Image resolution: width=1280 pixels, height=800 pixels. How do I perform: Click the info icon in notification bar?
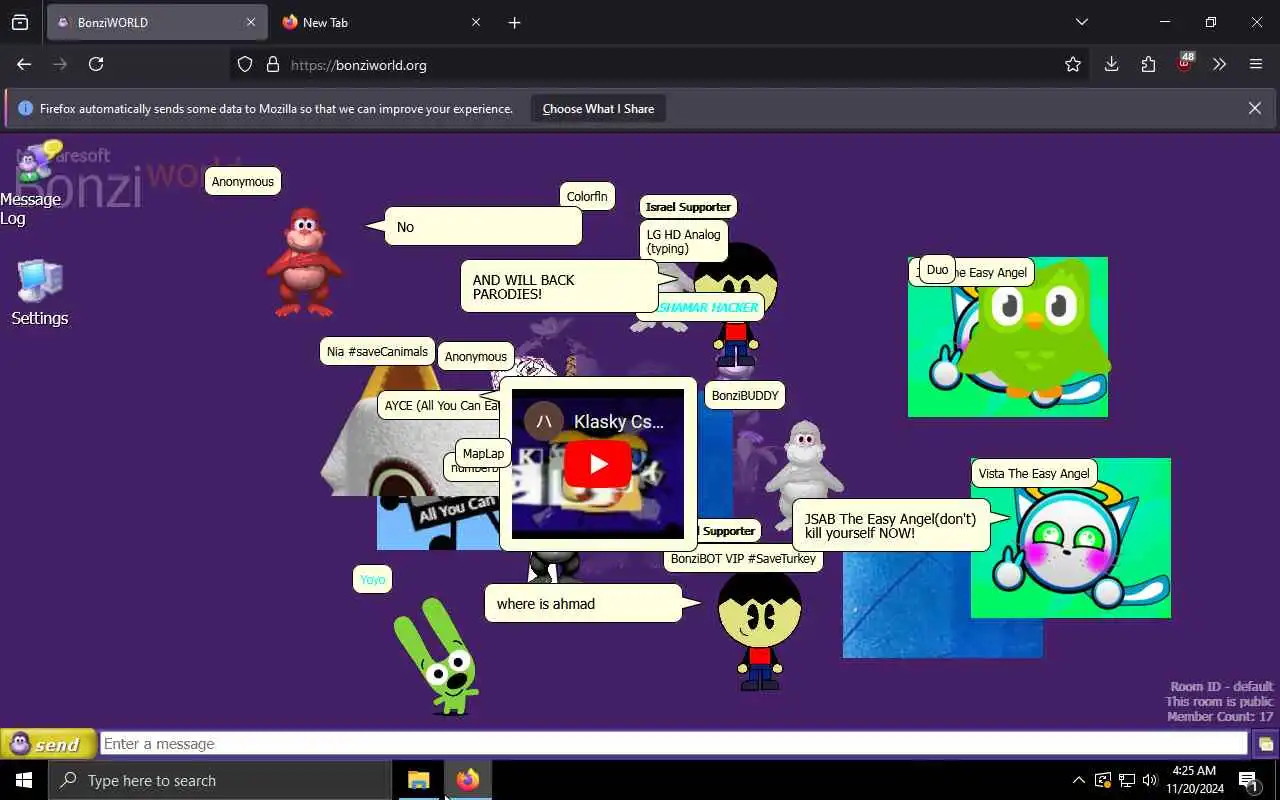26,108
